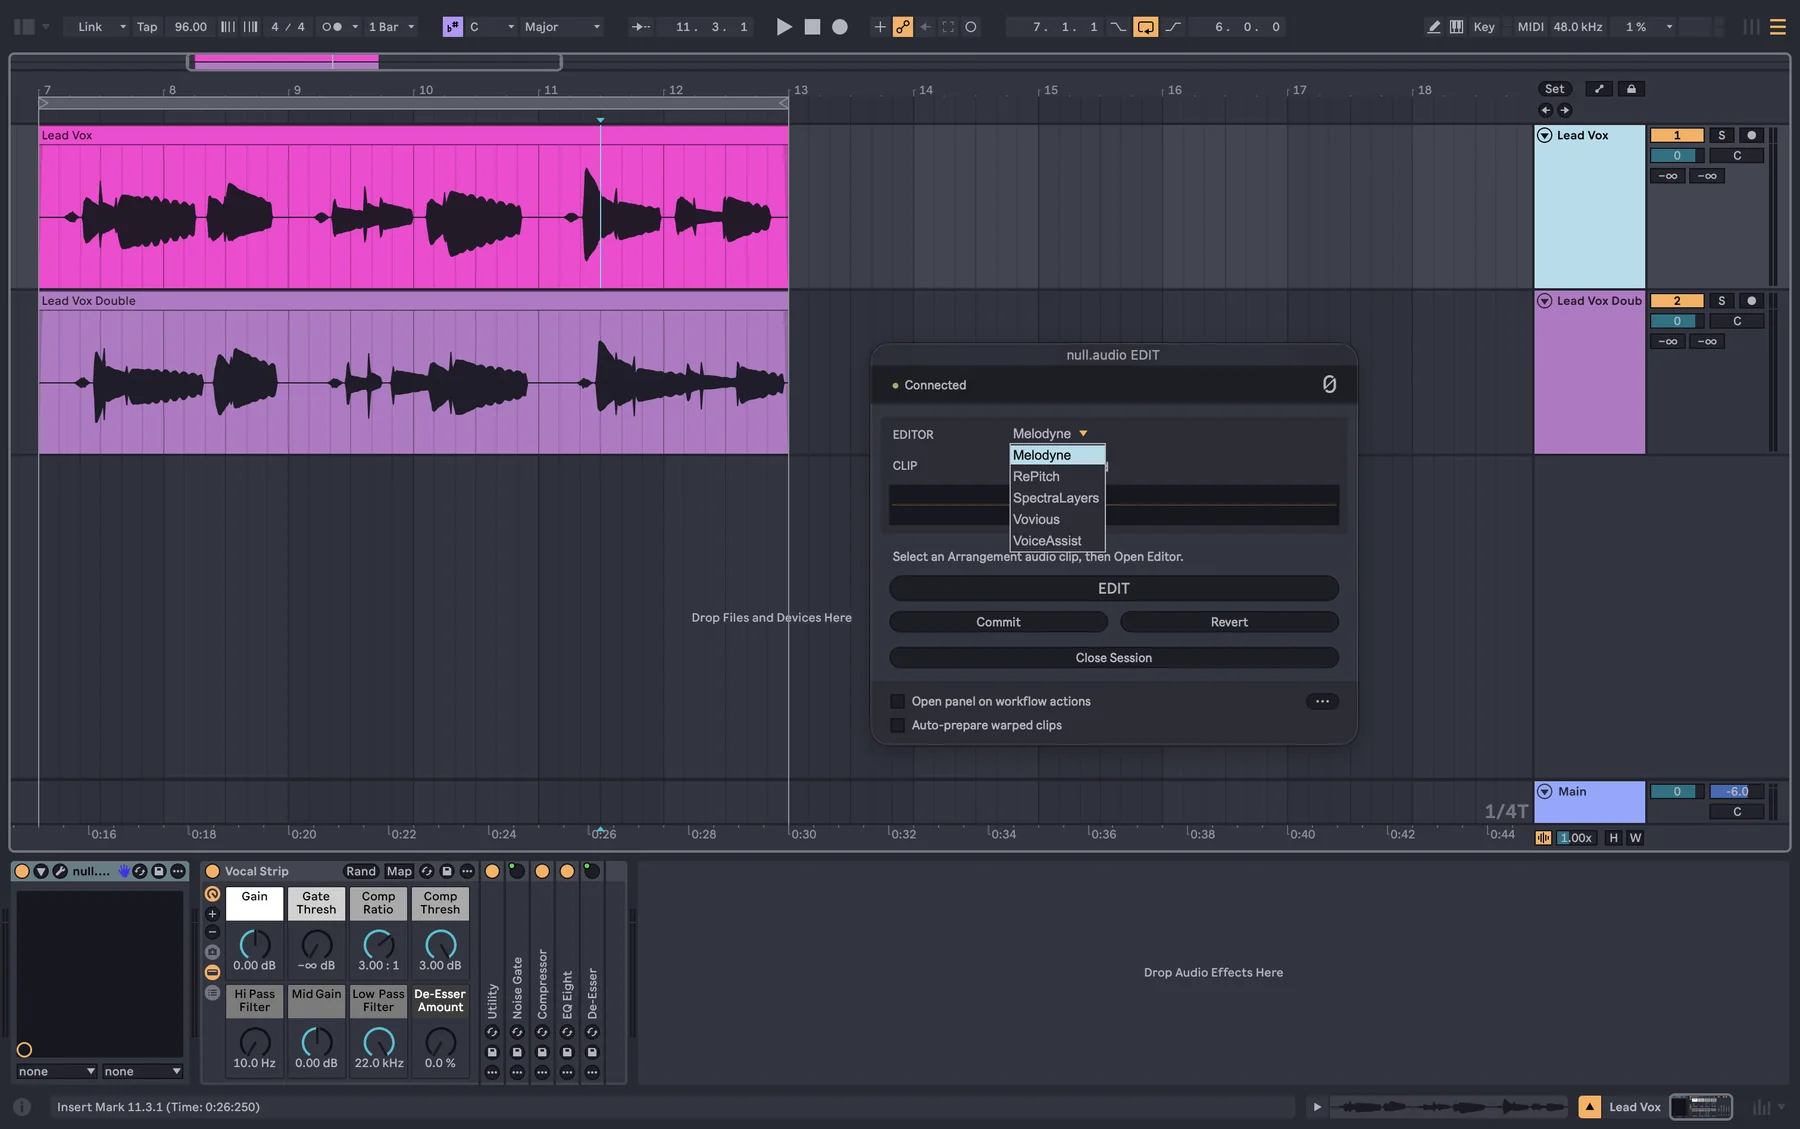Screen dimensions: 1800x1129
Task: Solo the Lead Vox track
Action: 1721,135
